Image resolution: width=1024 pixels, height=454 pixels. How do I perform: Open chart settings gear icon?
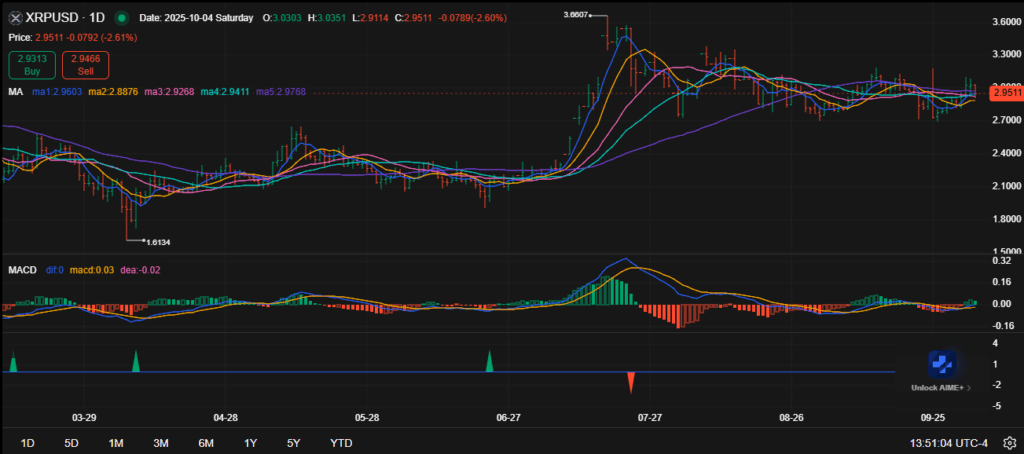click(x=1010, y=443)
